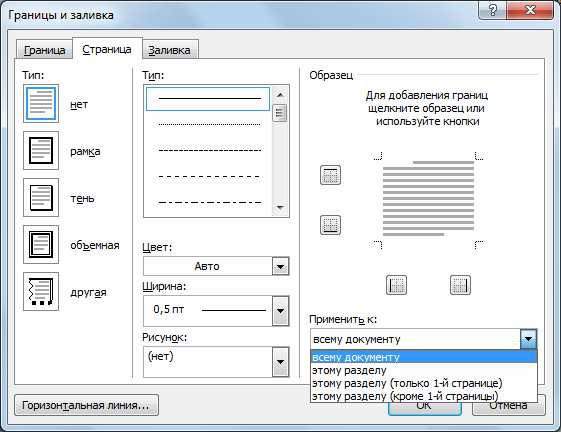Click the line style scrollbar thumb
The height and width of the screenshot is (432, 561).
pyautogui.click(x=280, y=113)
